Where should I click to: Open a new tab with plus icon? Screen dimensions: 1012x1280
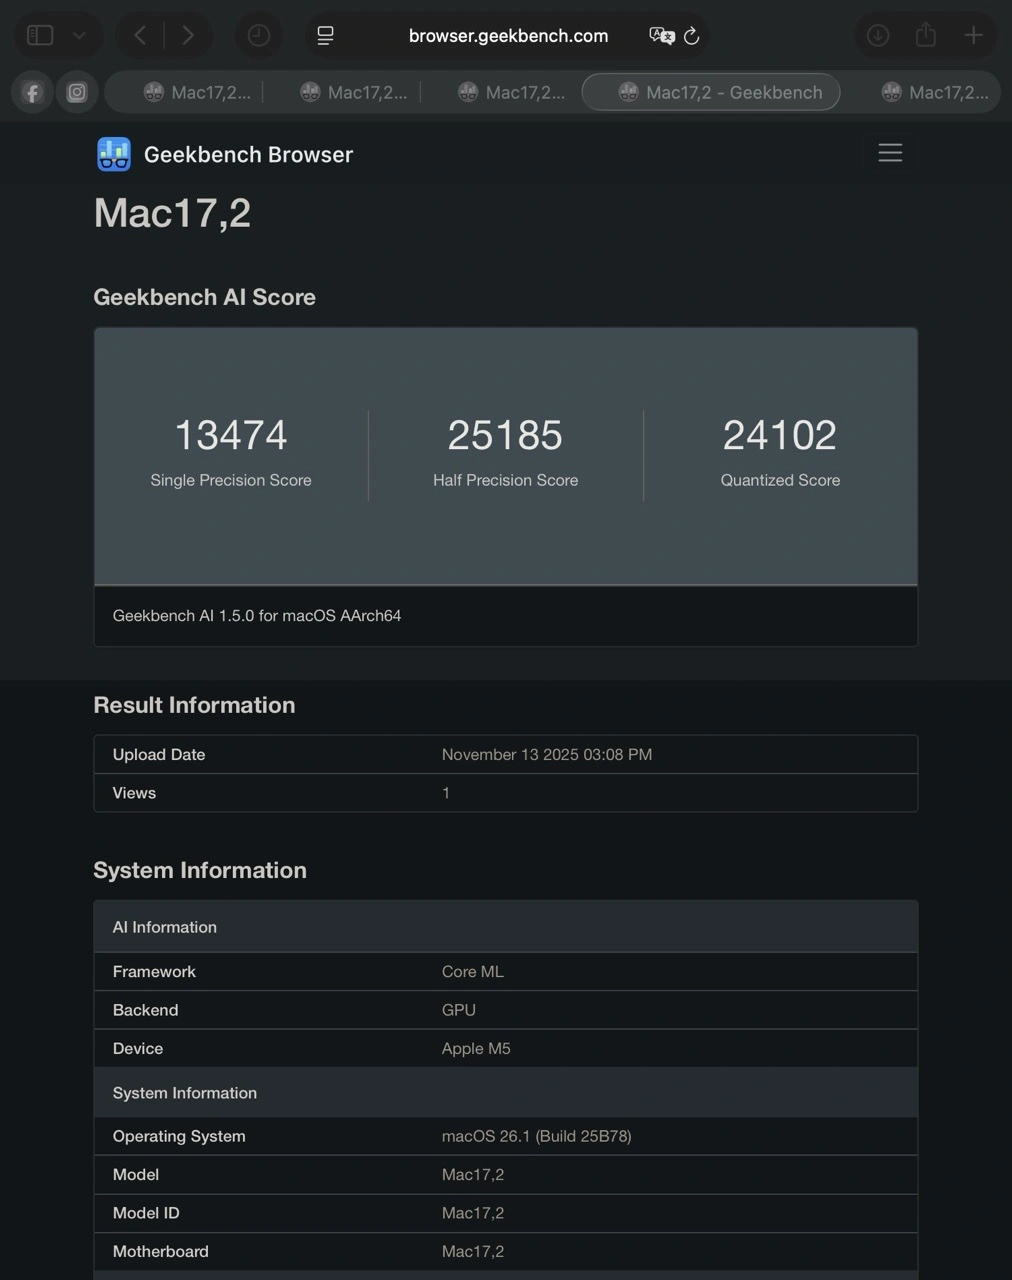[973, 36]
